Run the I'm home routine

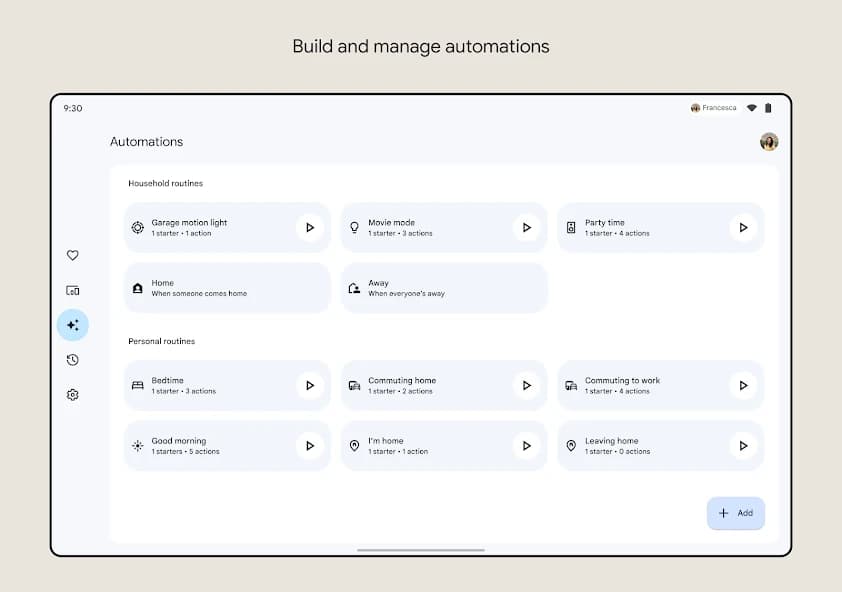527,446
